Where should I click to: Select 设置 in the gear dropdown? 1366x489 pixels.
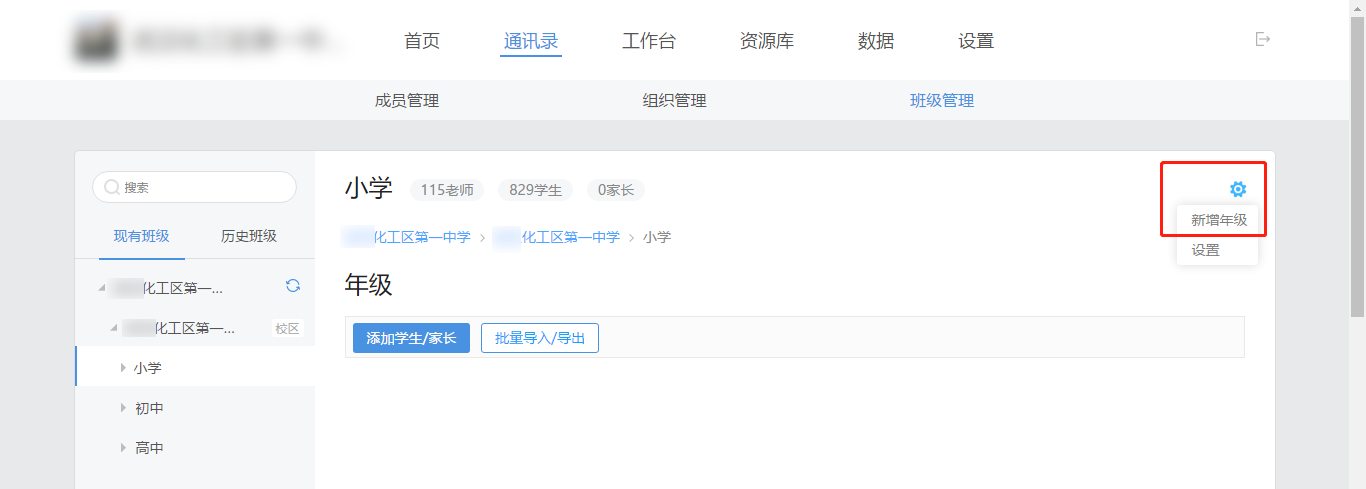point(1206,250)
